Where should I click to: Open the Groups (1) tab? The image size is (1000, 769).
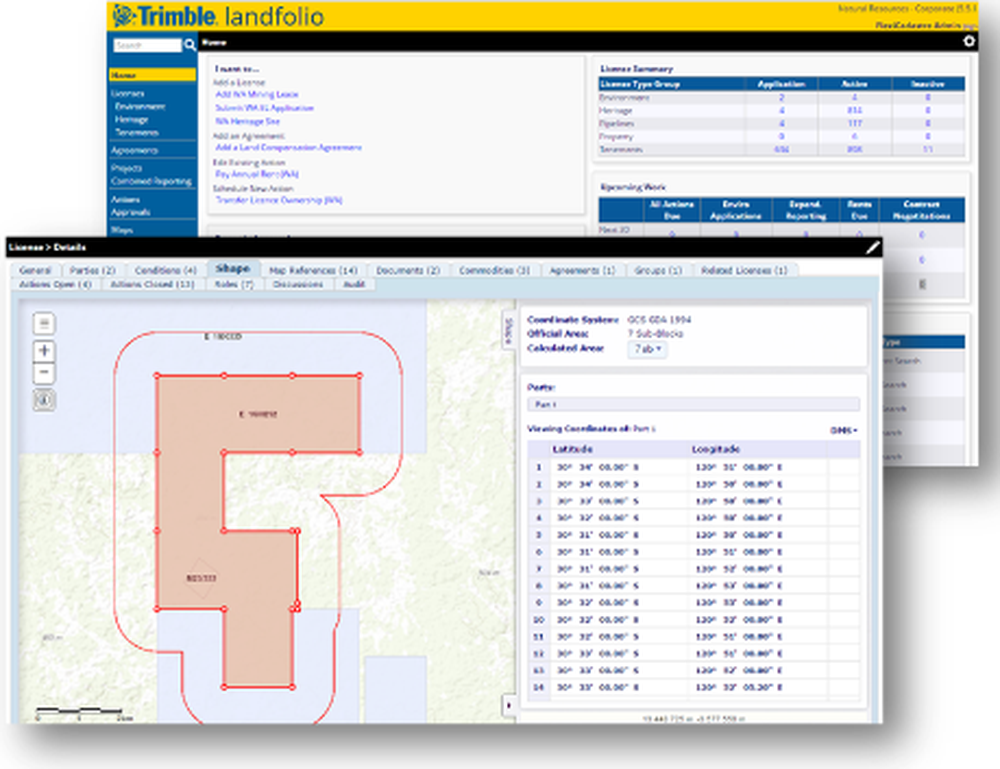[658, 270]
